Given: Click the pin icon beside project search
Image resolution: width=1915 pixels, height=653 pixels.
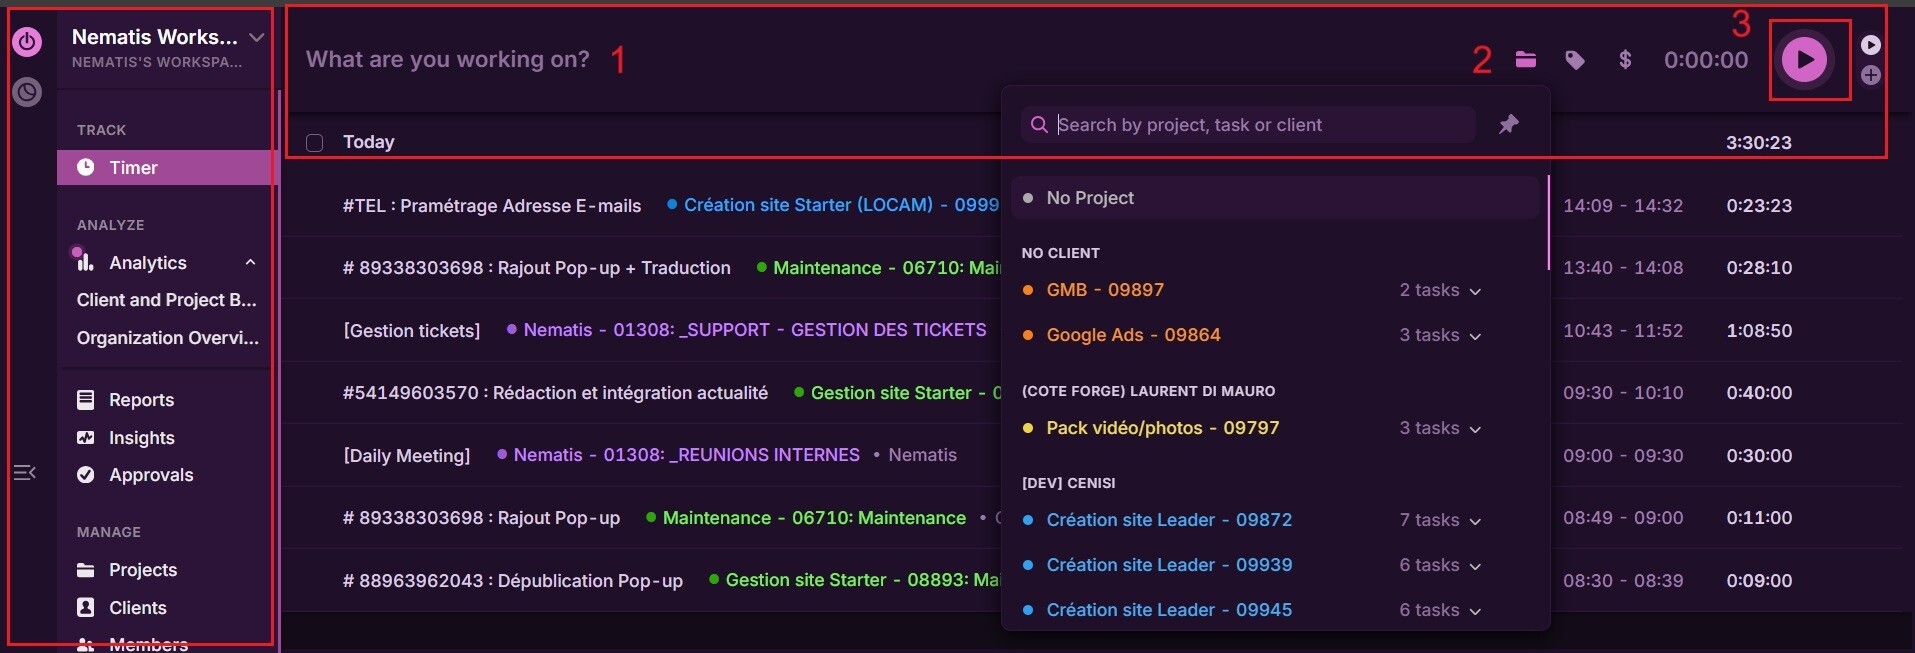Looking at the screenshot, I should pyautogui.click(x=1508, y=124).
